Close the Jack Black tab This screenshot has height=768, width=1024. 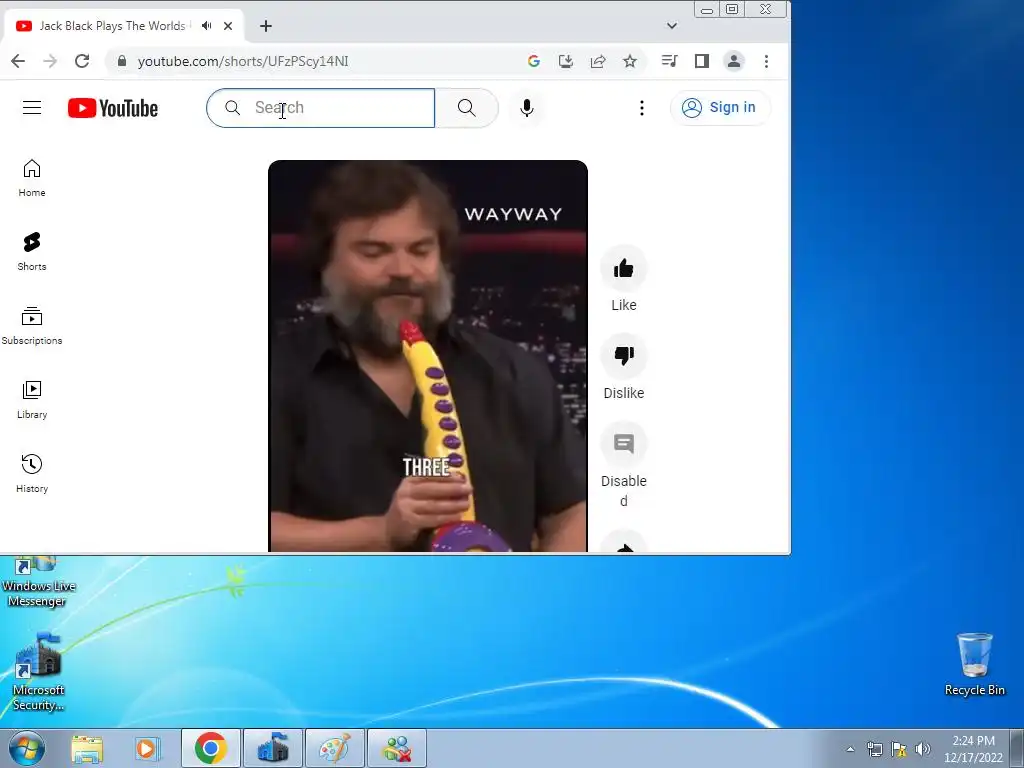(x=228, y=26)
